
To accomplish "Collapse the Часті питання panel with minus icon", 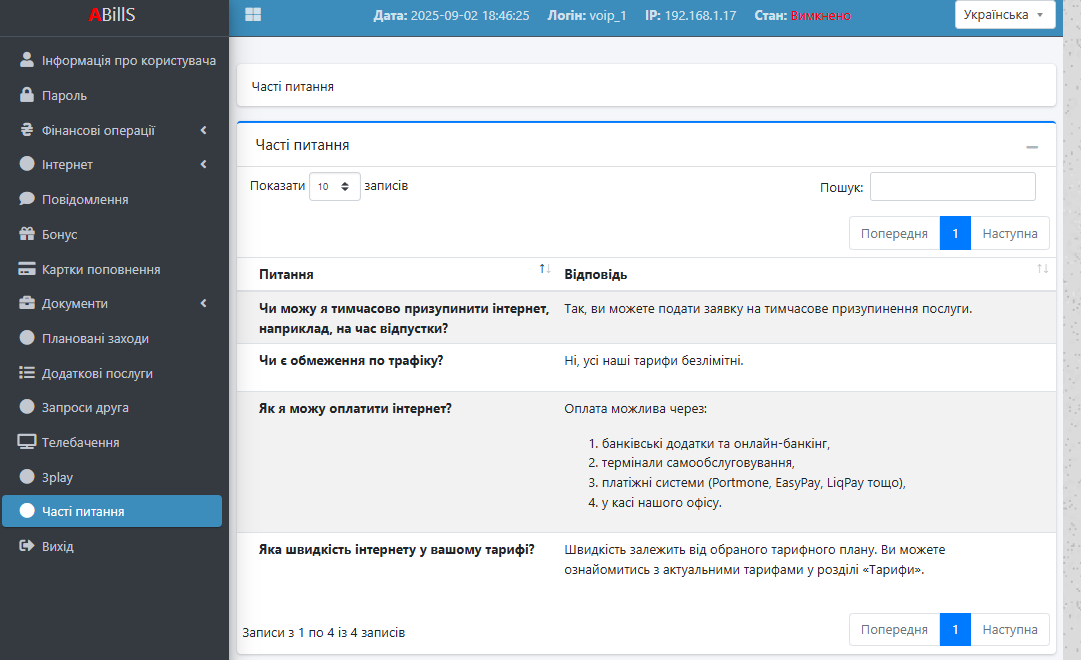I will pos(1032,147).
